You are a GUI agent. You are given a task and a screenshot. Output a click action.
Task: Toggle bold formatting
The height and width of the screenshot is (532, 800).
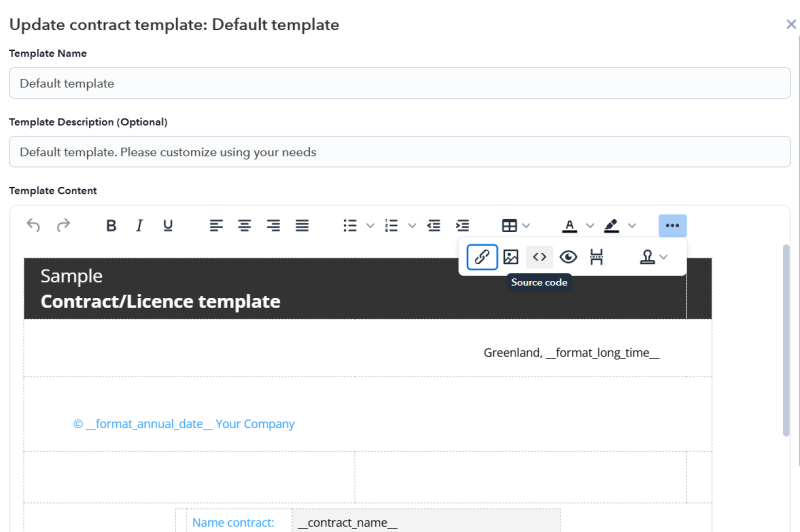click(x=111, y=225)
